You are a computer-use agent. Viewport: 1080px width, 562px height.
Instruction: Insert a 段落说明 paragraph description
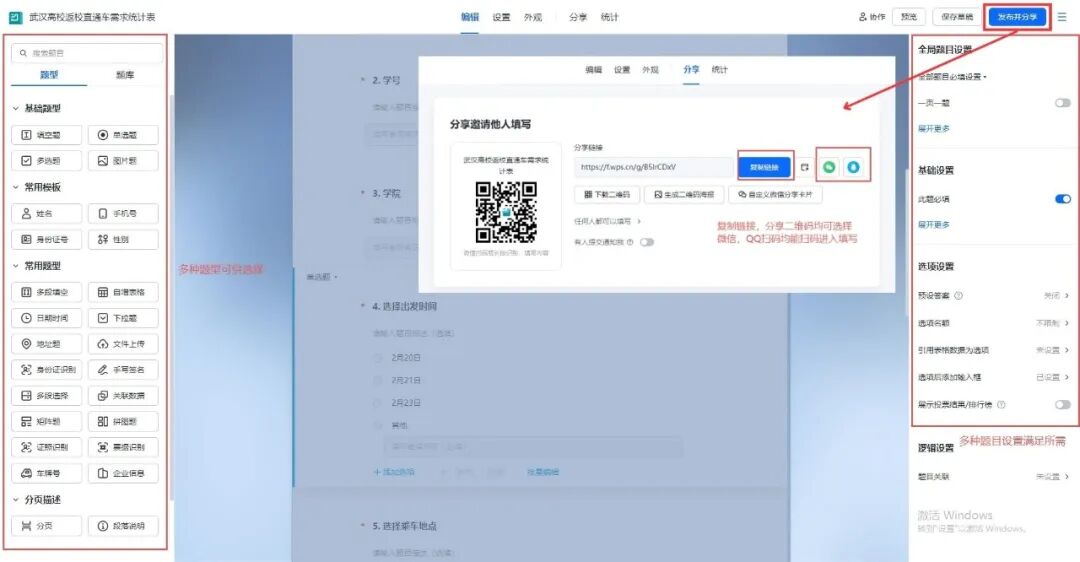(123, 525)
